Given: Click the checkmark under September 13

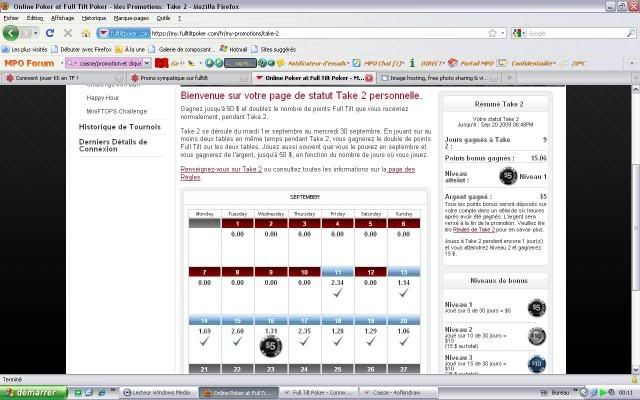Looking at the screenshot, I should [x=404, y=293].
